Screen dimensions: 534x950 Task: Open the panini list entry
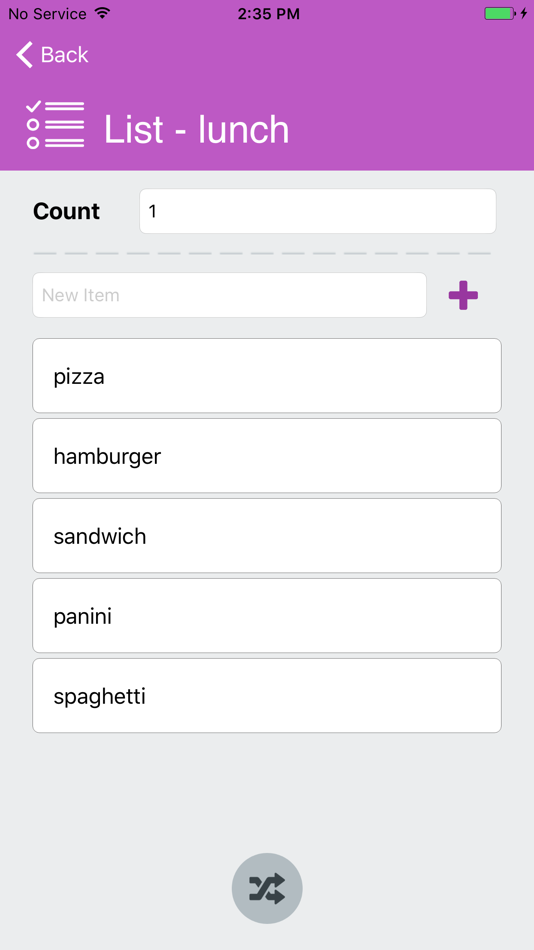click(267, 616)
